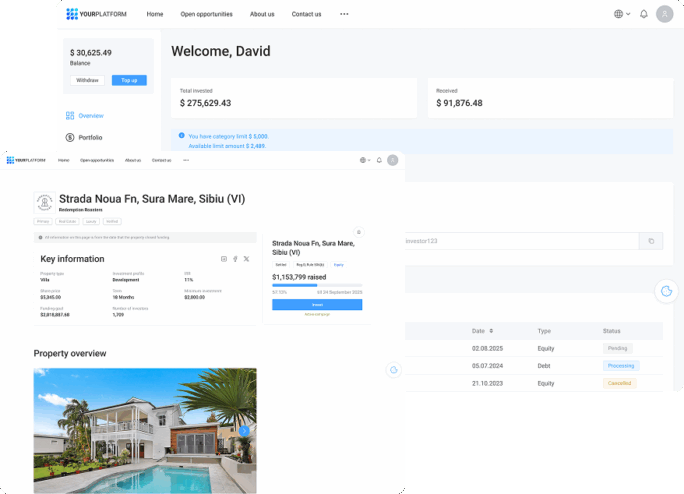Click the investor123 referral input field

click(520, 241)
